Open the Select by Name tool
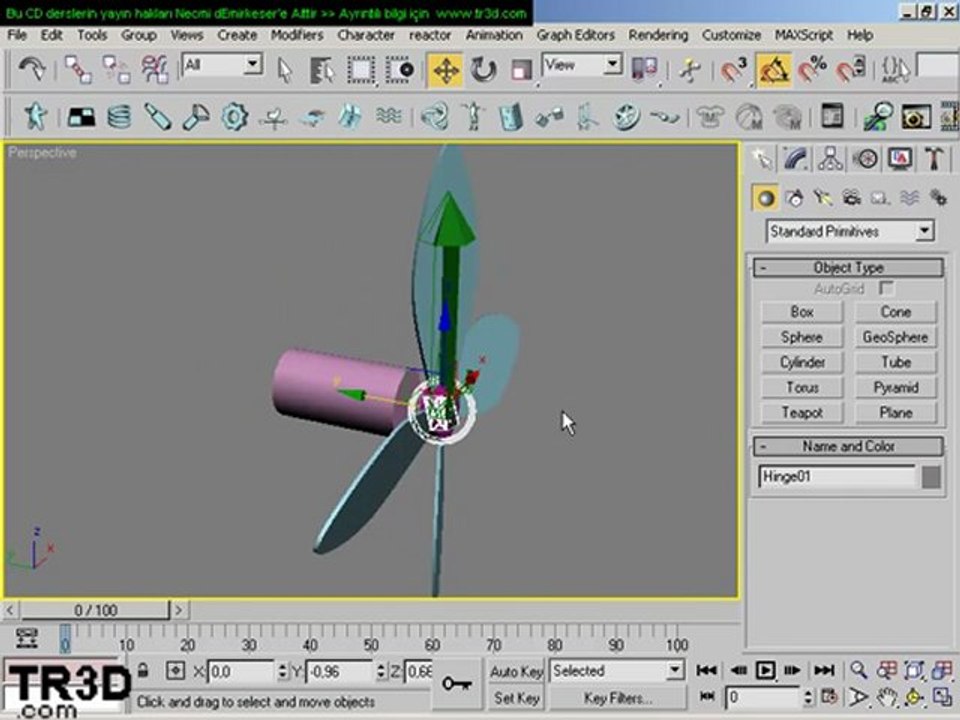The image size is (960, 720). pyautogui.click(x=322, y=70)
